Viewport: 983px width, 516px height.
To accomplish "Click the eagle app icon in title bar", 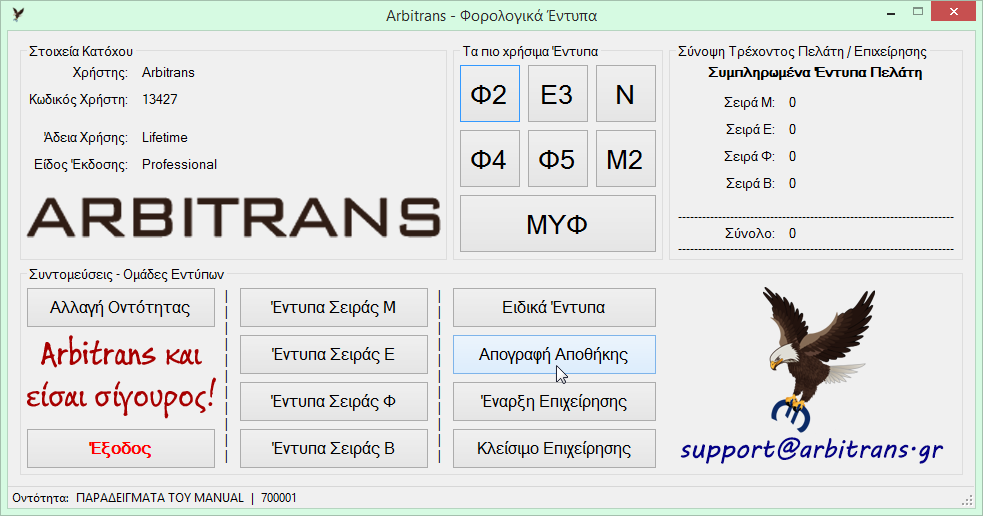I will [x=18, y=14].
